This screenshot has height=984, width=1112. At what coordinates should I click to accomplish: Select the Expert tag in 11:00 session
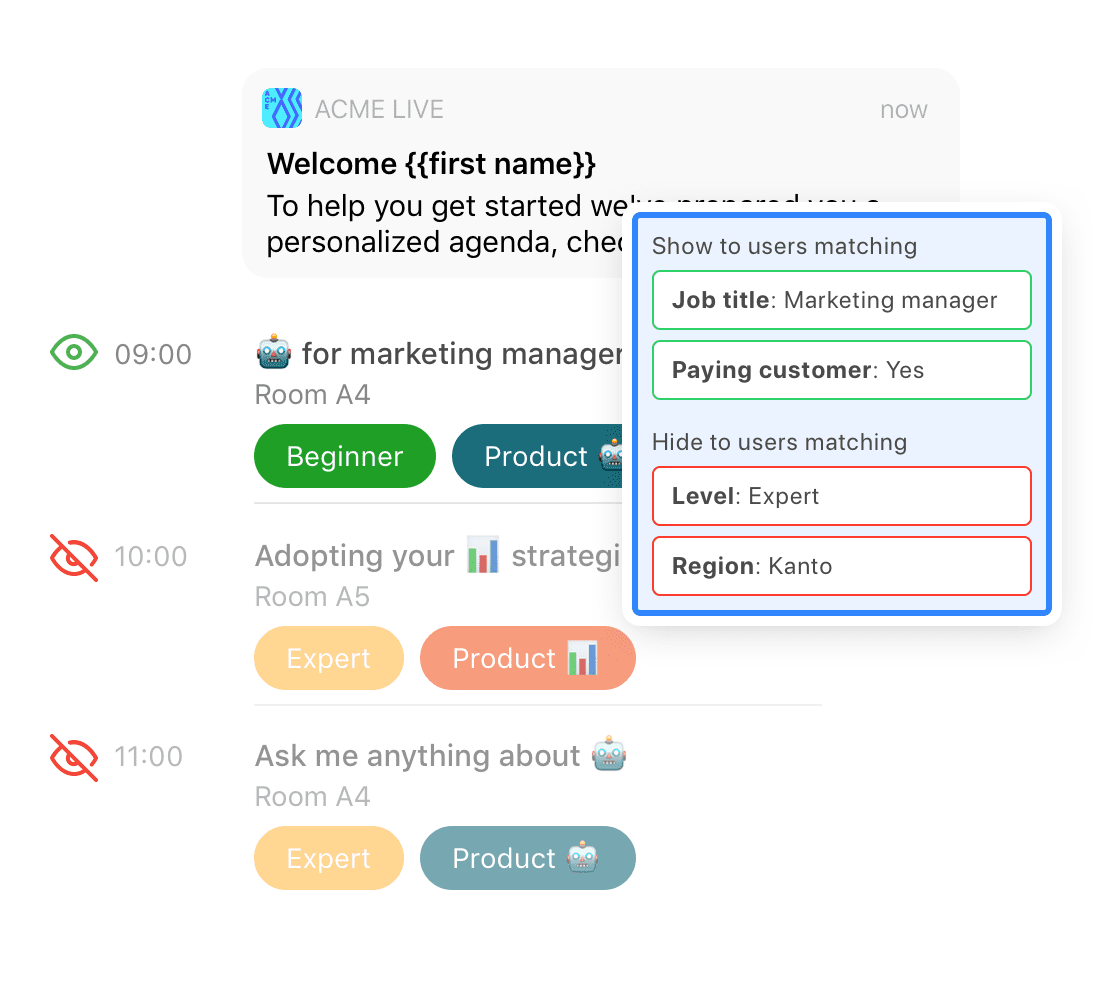(328, 859)
